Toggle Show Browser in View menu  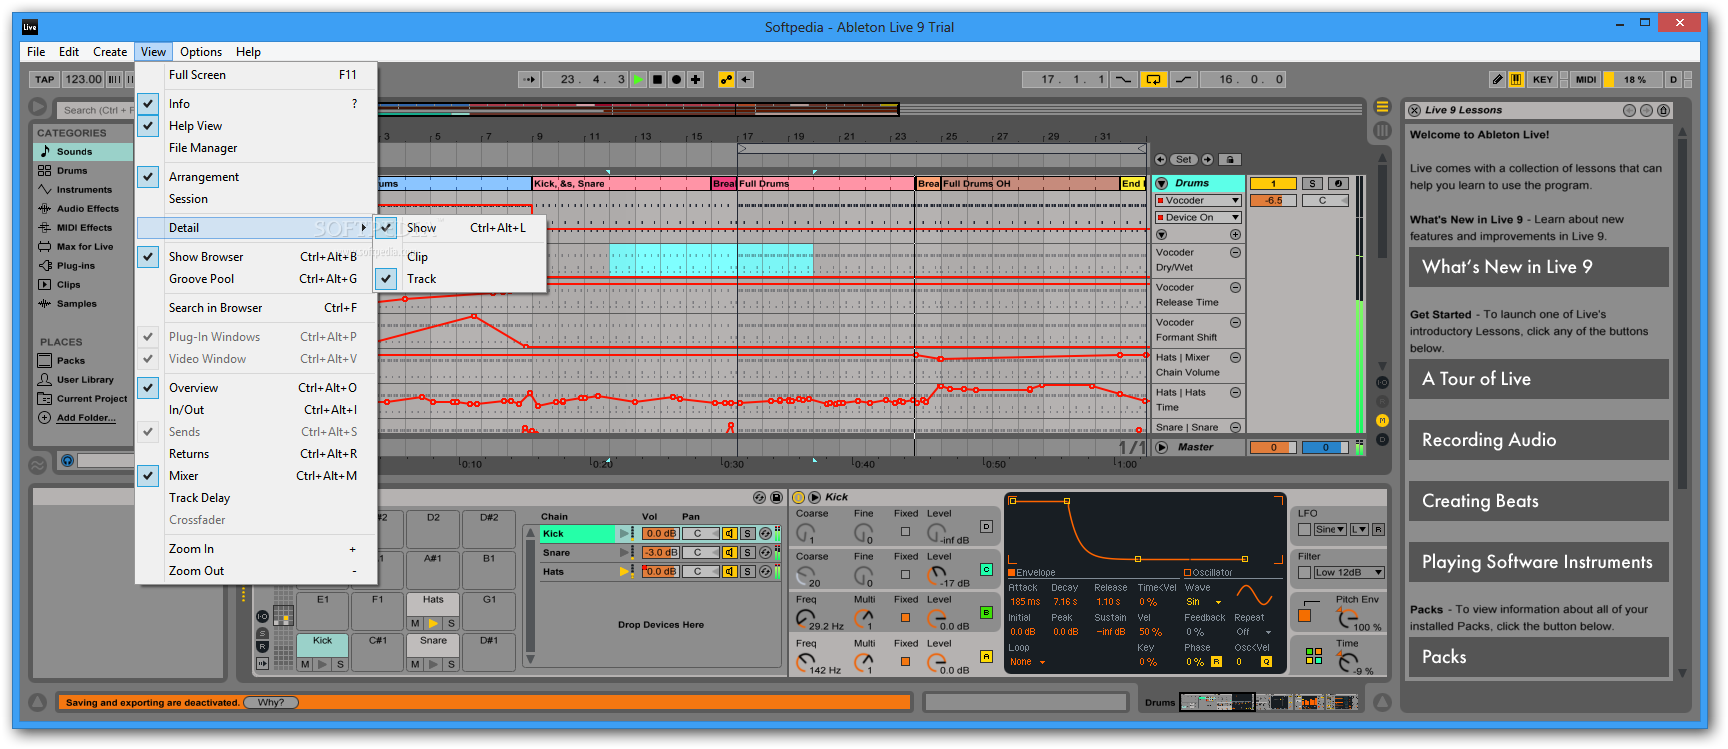pyautogui.click(x=148, y=257)
